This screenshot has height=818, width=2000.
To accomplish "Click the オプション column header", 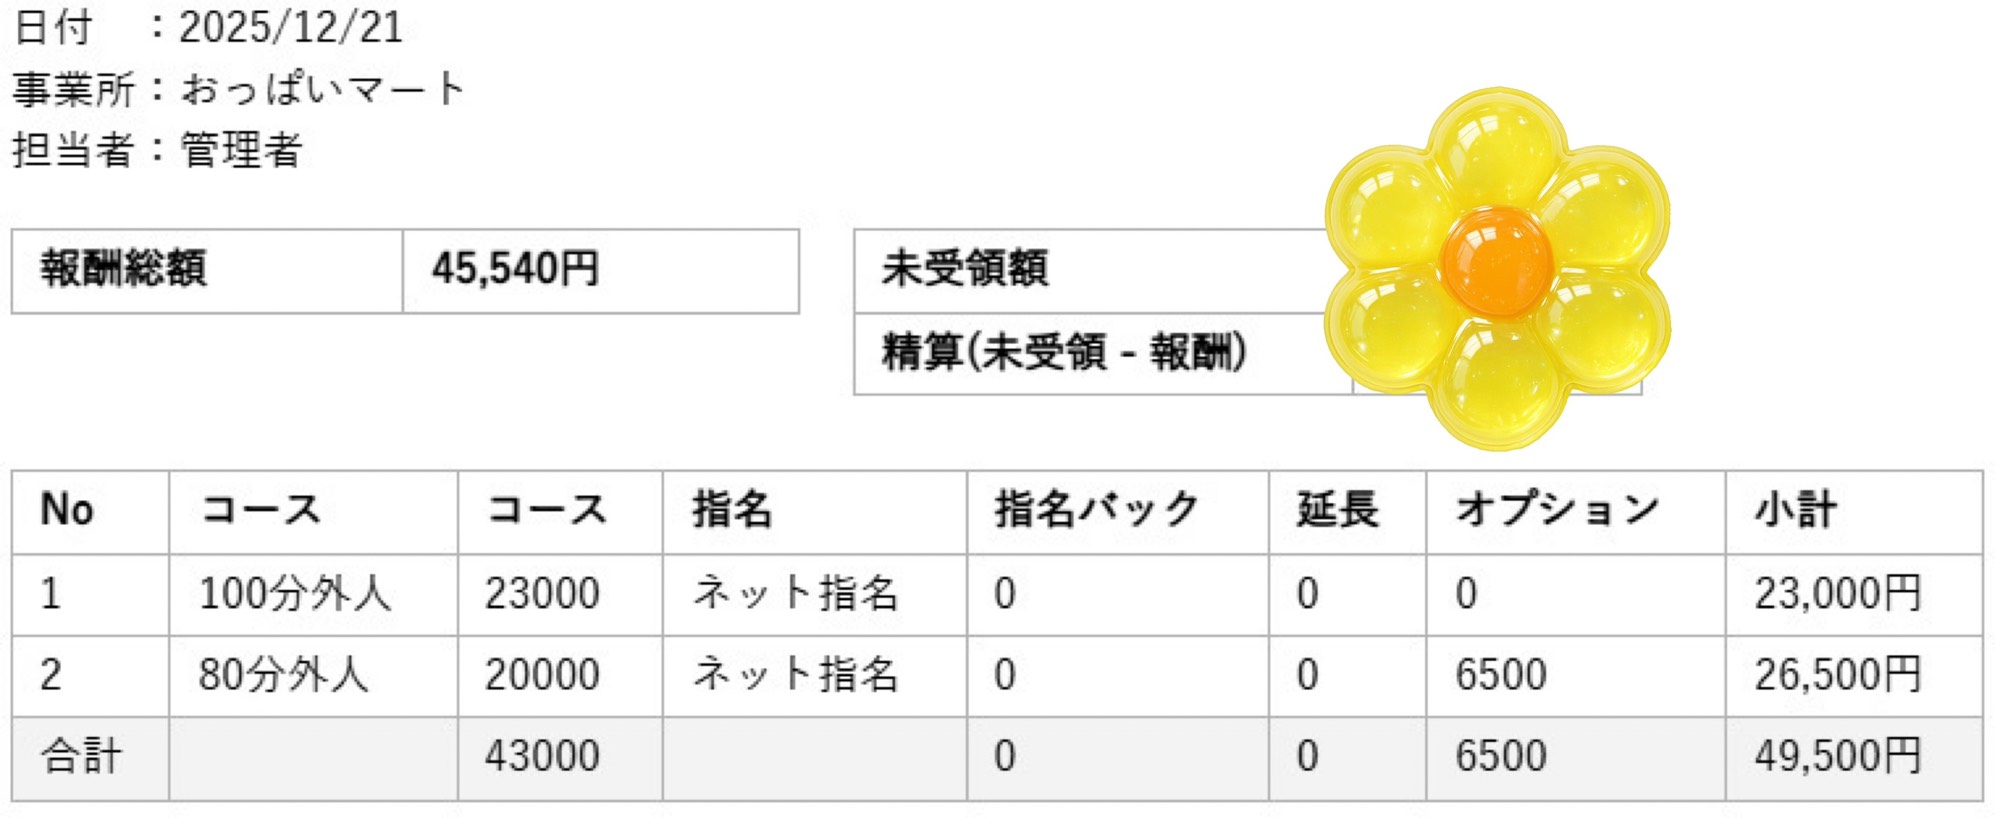I will 1557,510.
